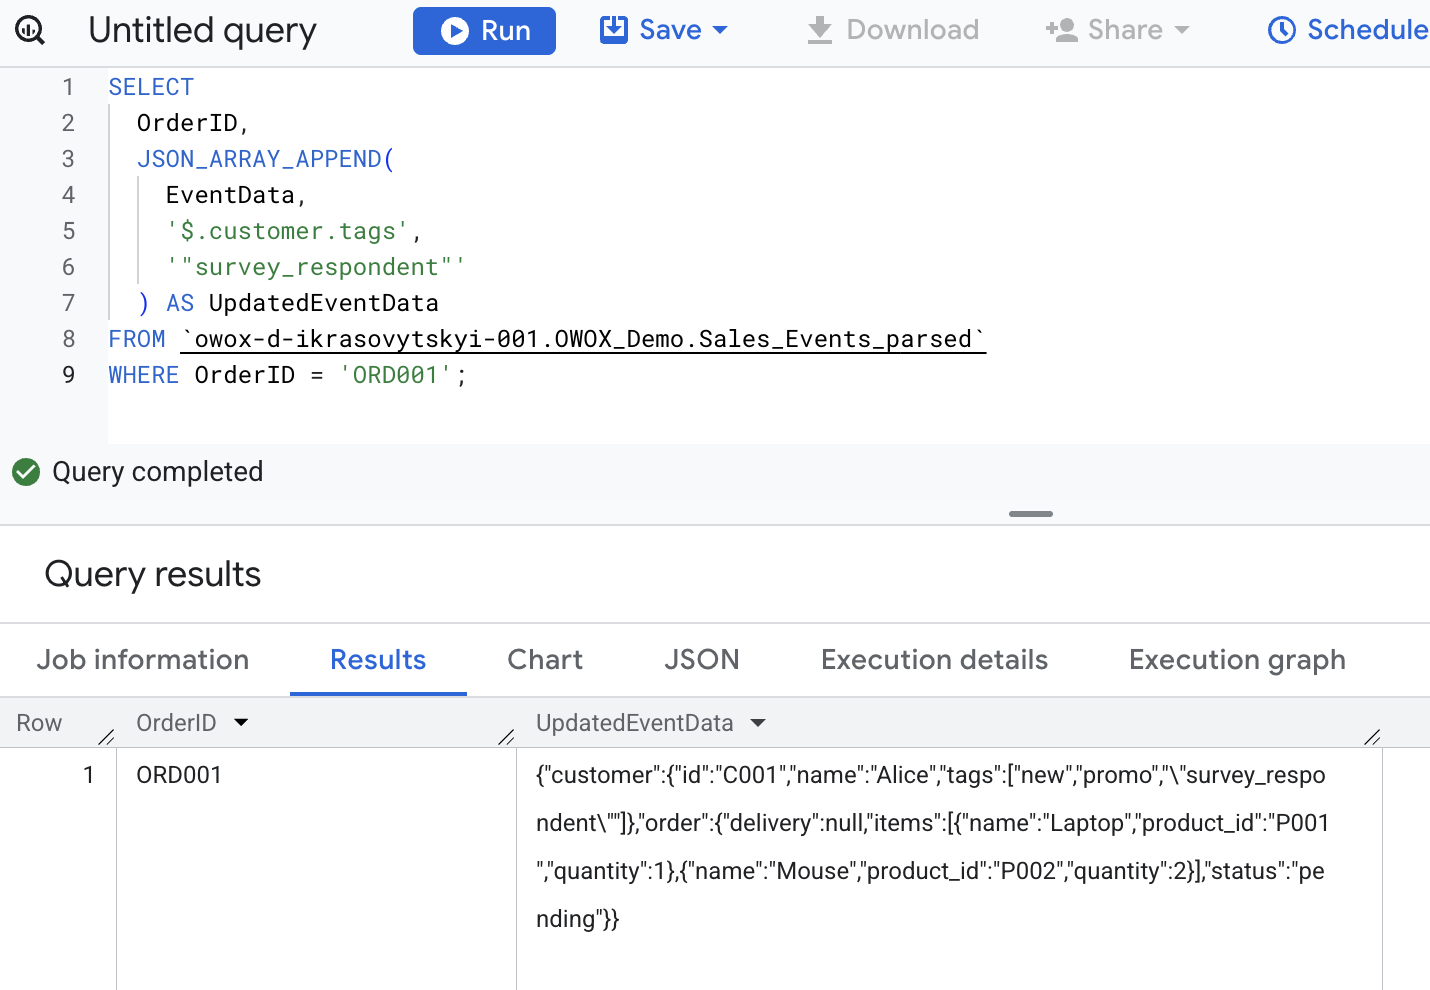Image resolution: width=1430 pixels, height=990 pixels.
Task: Click row number 1 in results
Action: click(x=89, y=775)
